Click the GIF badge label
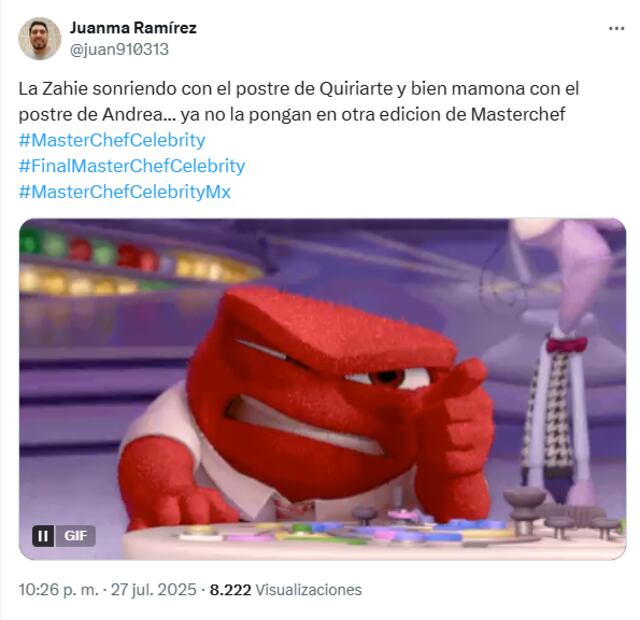This screenshot has height=620, width=640. (x=76, y=536)
